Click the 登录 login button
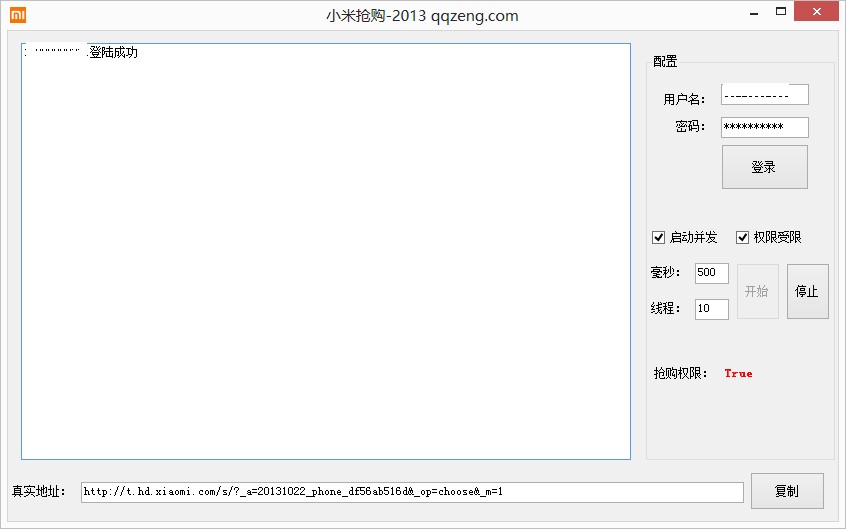 [x=765, y=167]
